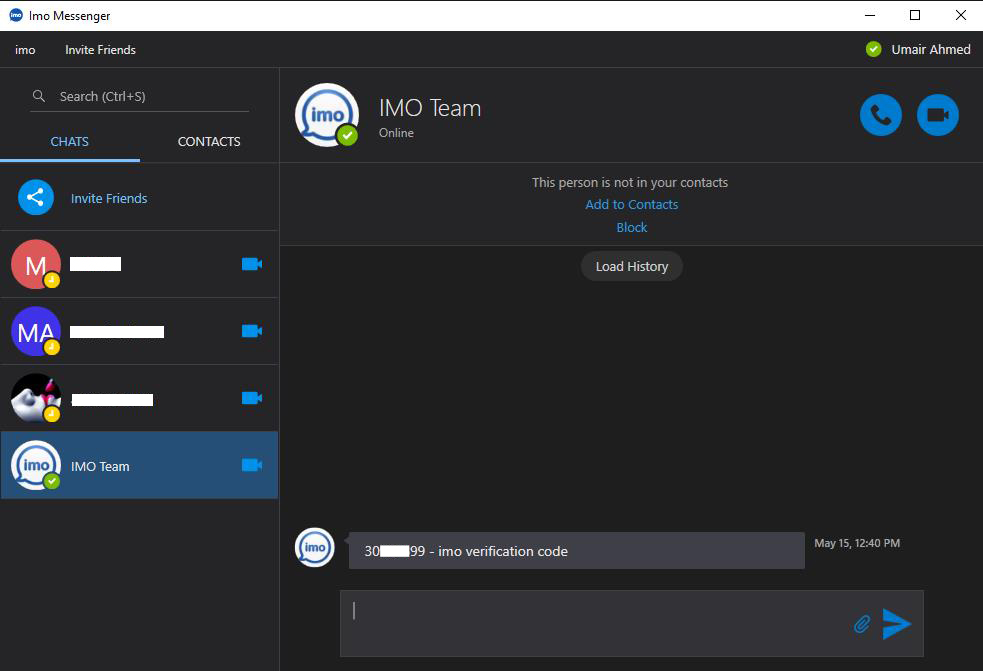
Task: Open the Invite Friends menu item
Action: [100, 50]
